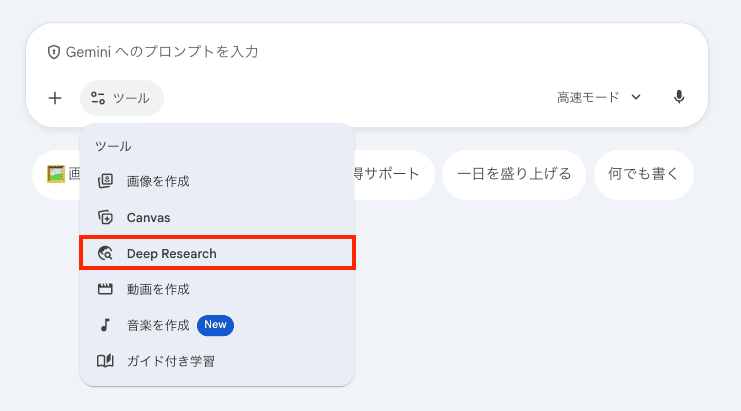Click the shield icon in prompt box
The height and width of the screenshot is (411, 741).
[x=54, y=52]
